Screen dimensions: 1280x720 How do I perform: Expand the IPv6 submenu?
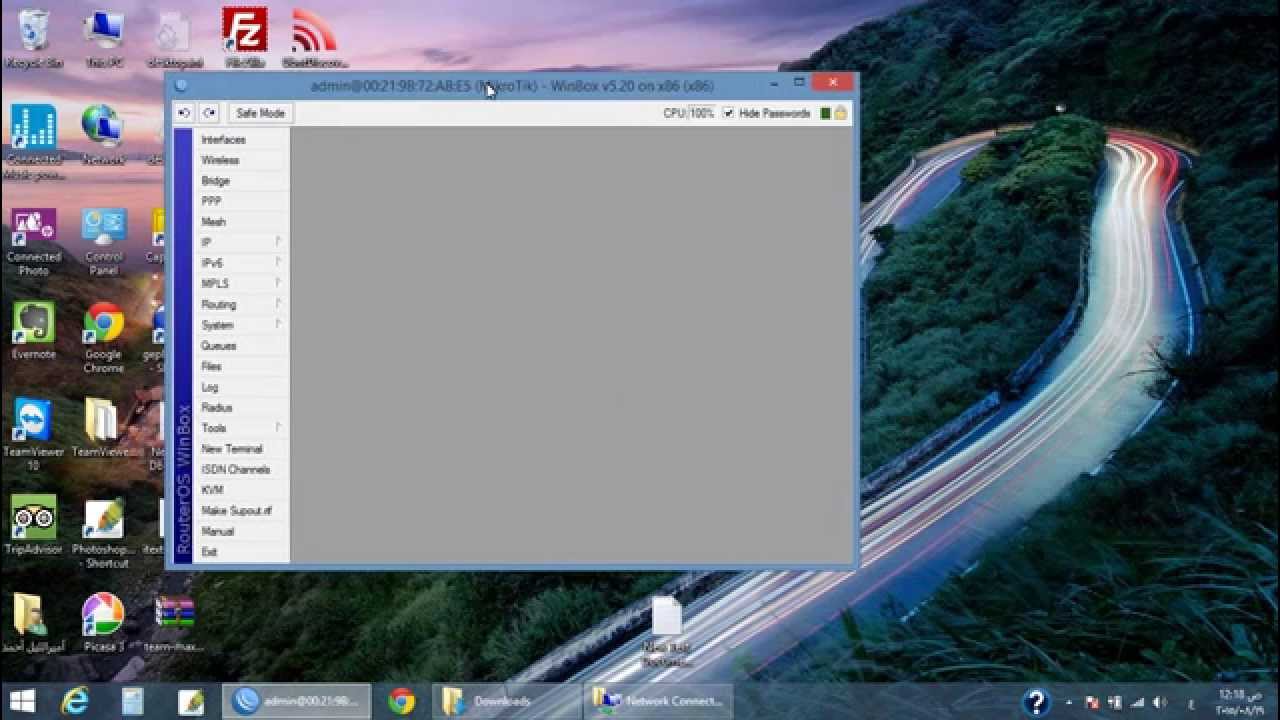pos(241,263)
